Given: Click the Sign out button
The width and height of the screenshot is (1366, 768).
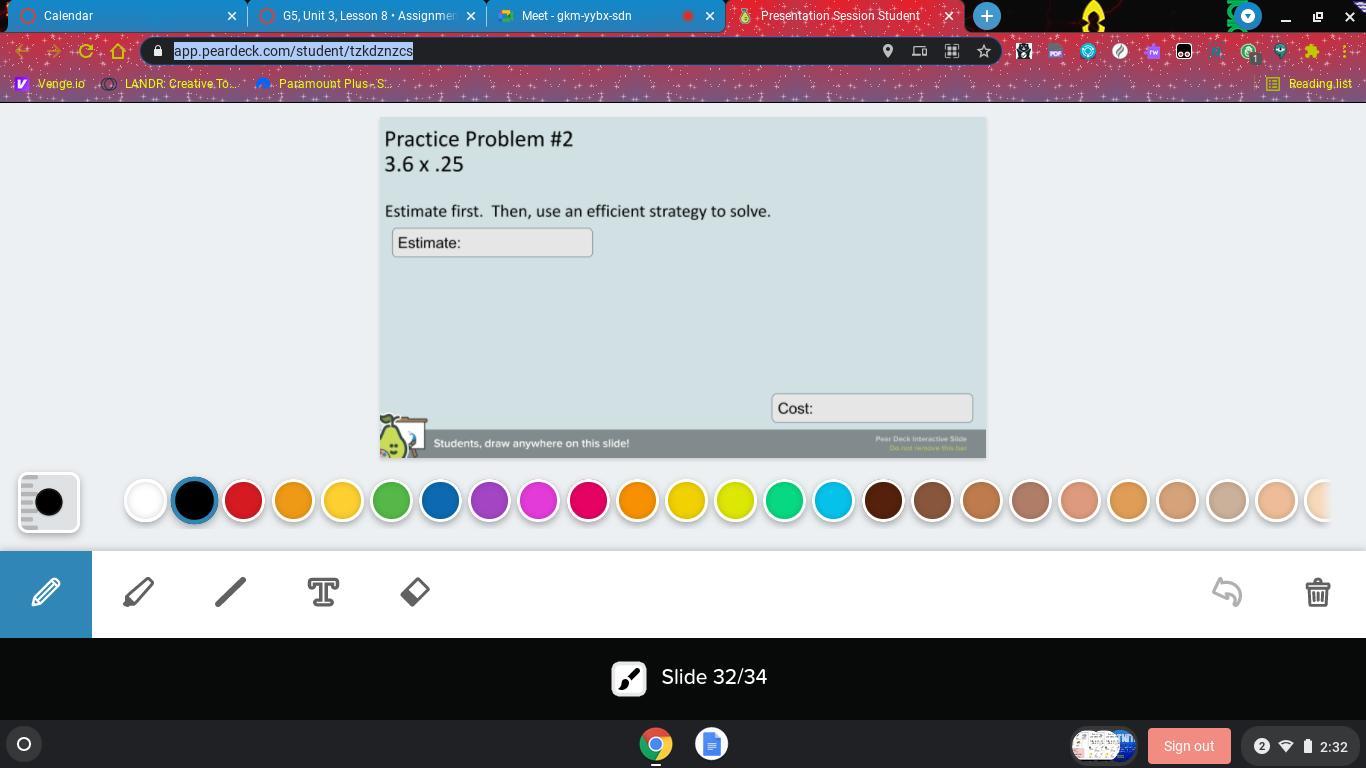Looking at the screenshot, I should 1189,746.
